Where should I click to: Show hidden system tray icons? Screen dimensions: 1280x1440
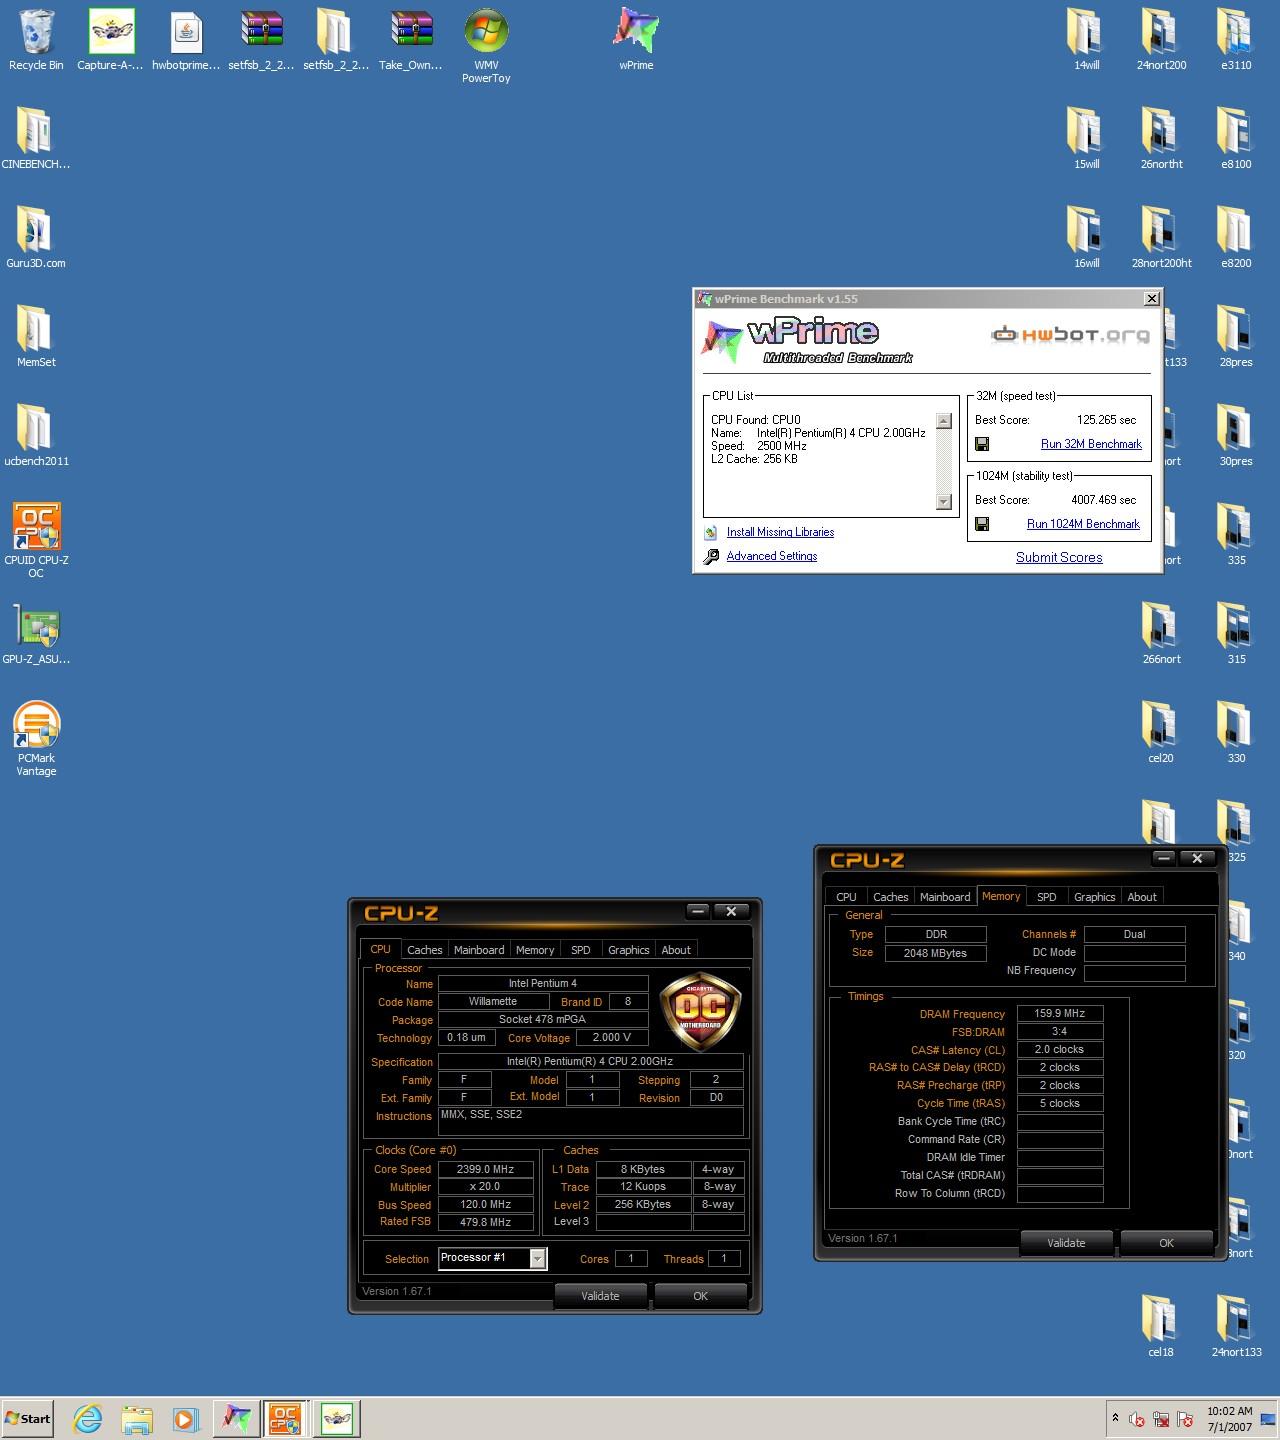click(x=1114, y=1418)
